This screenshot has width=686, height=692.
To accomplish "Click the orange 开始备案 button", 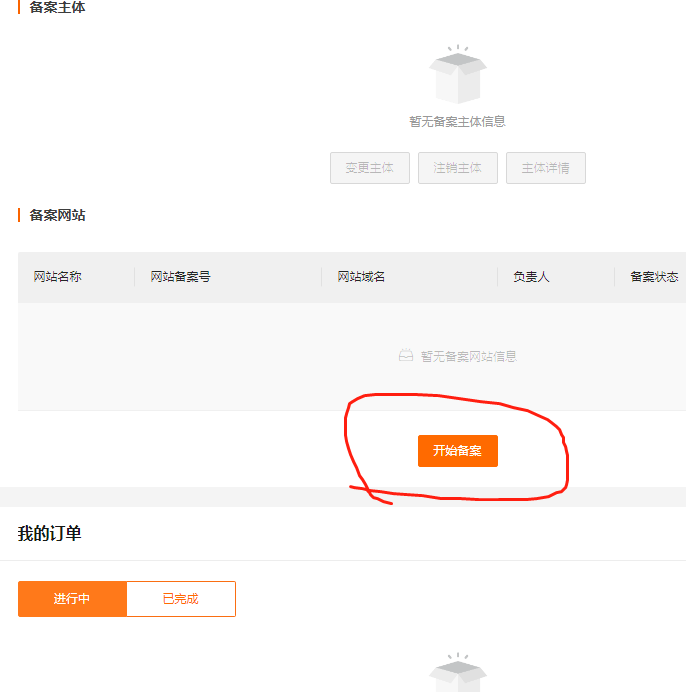I will click(457, 451).
